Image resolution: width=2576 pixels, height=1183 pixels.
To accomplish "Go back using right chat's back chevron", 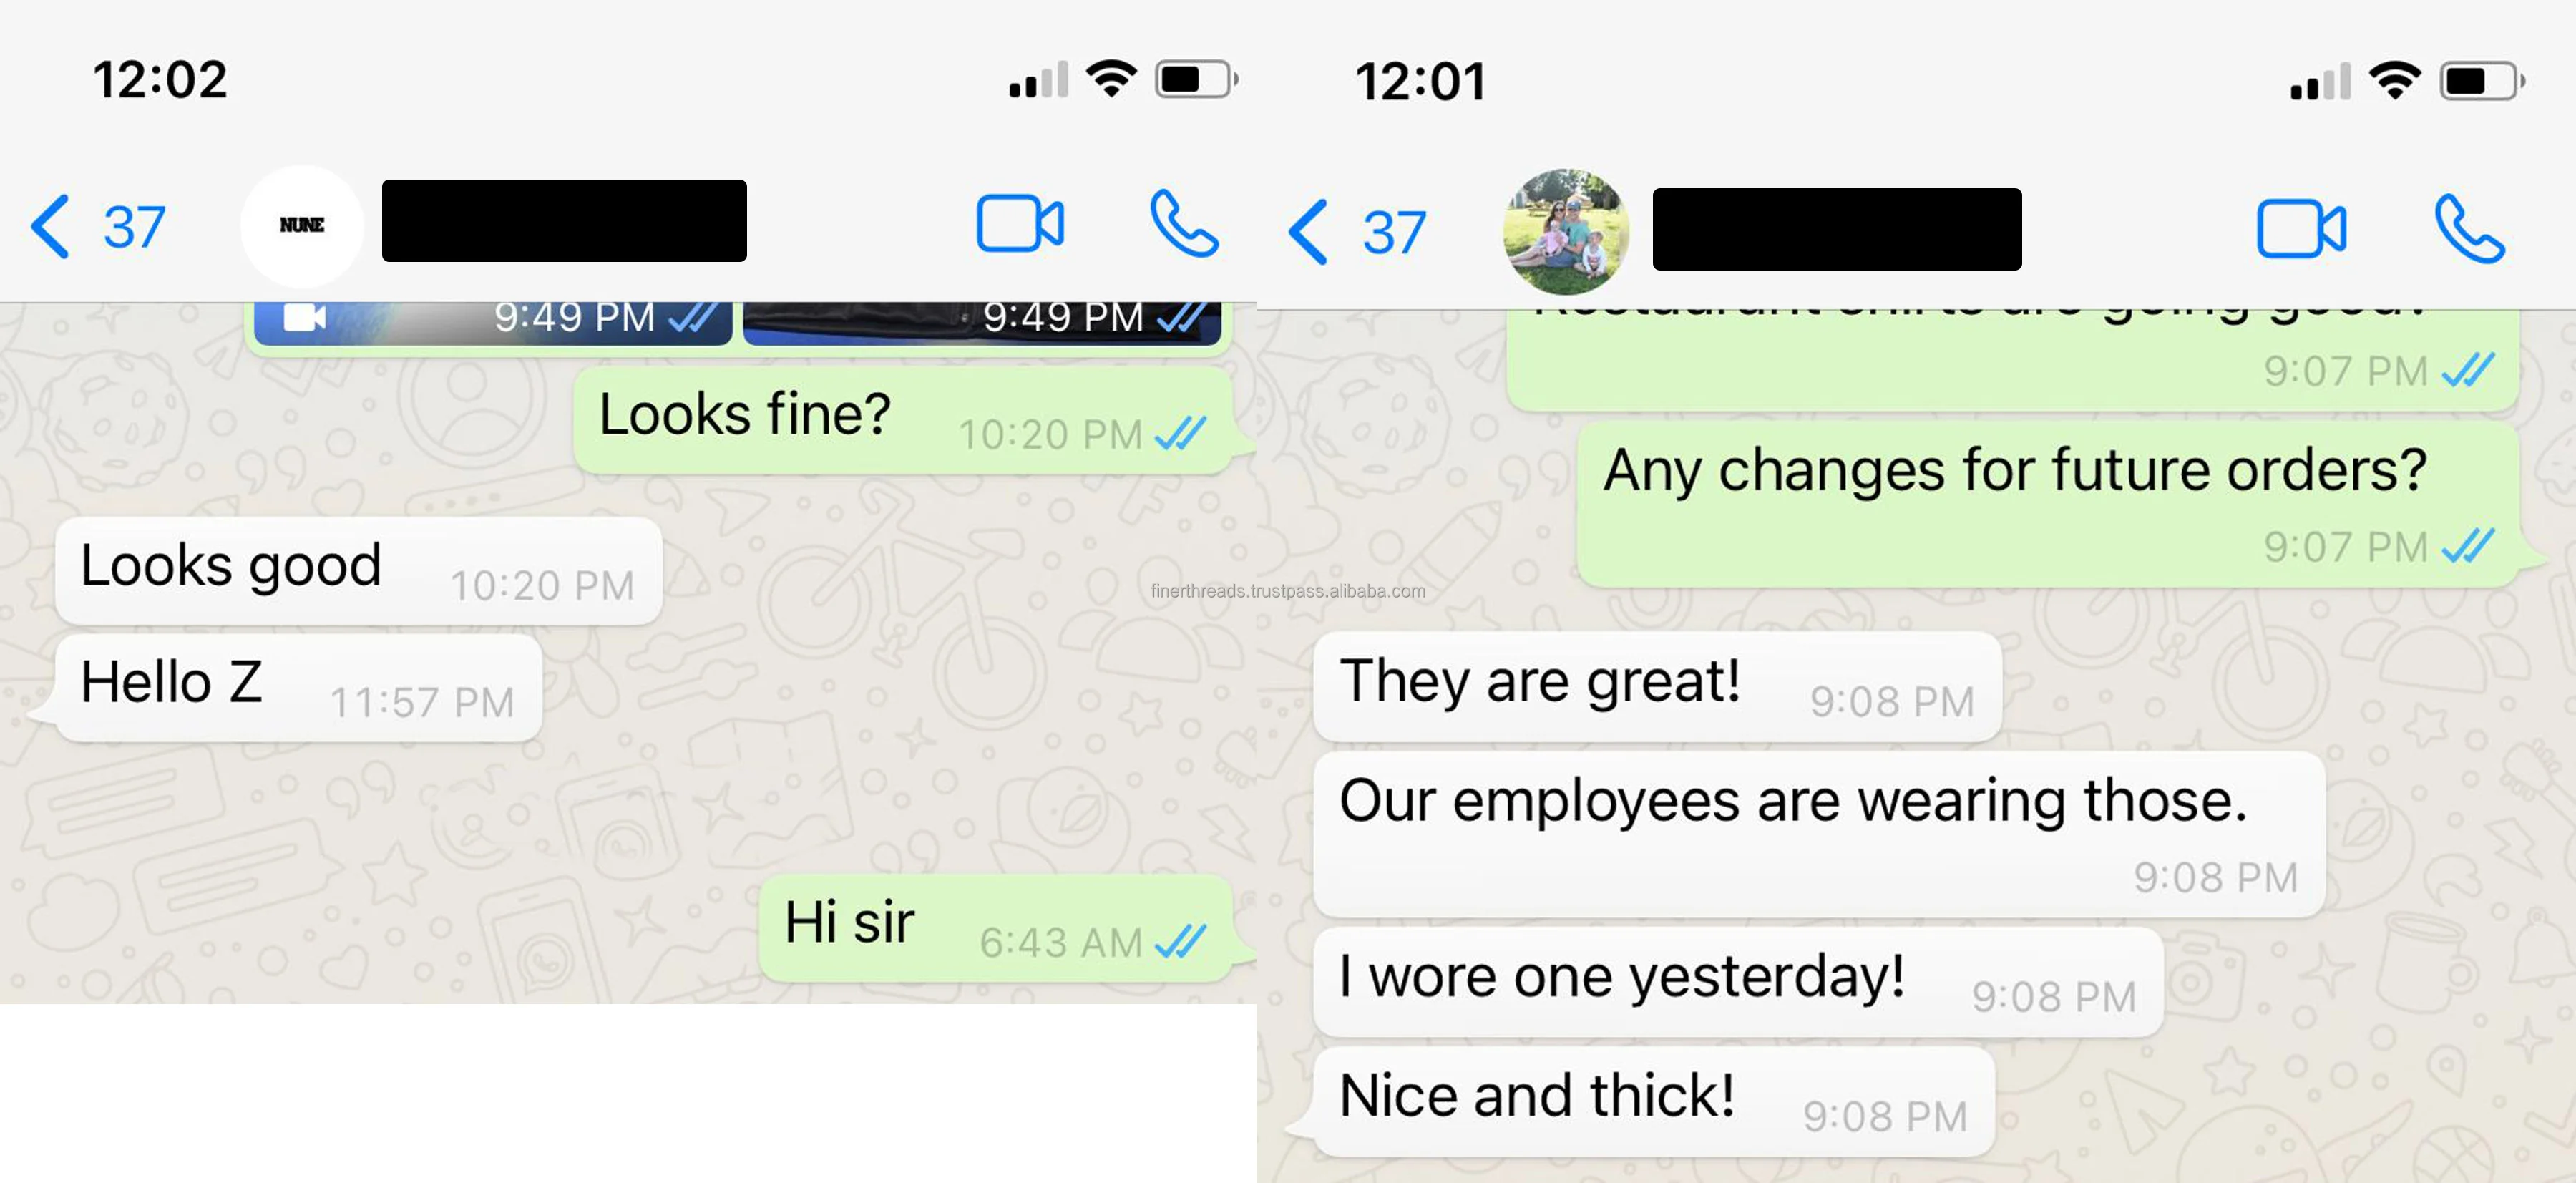I will (x=1308, y=232).
